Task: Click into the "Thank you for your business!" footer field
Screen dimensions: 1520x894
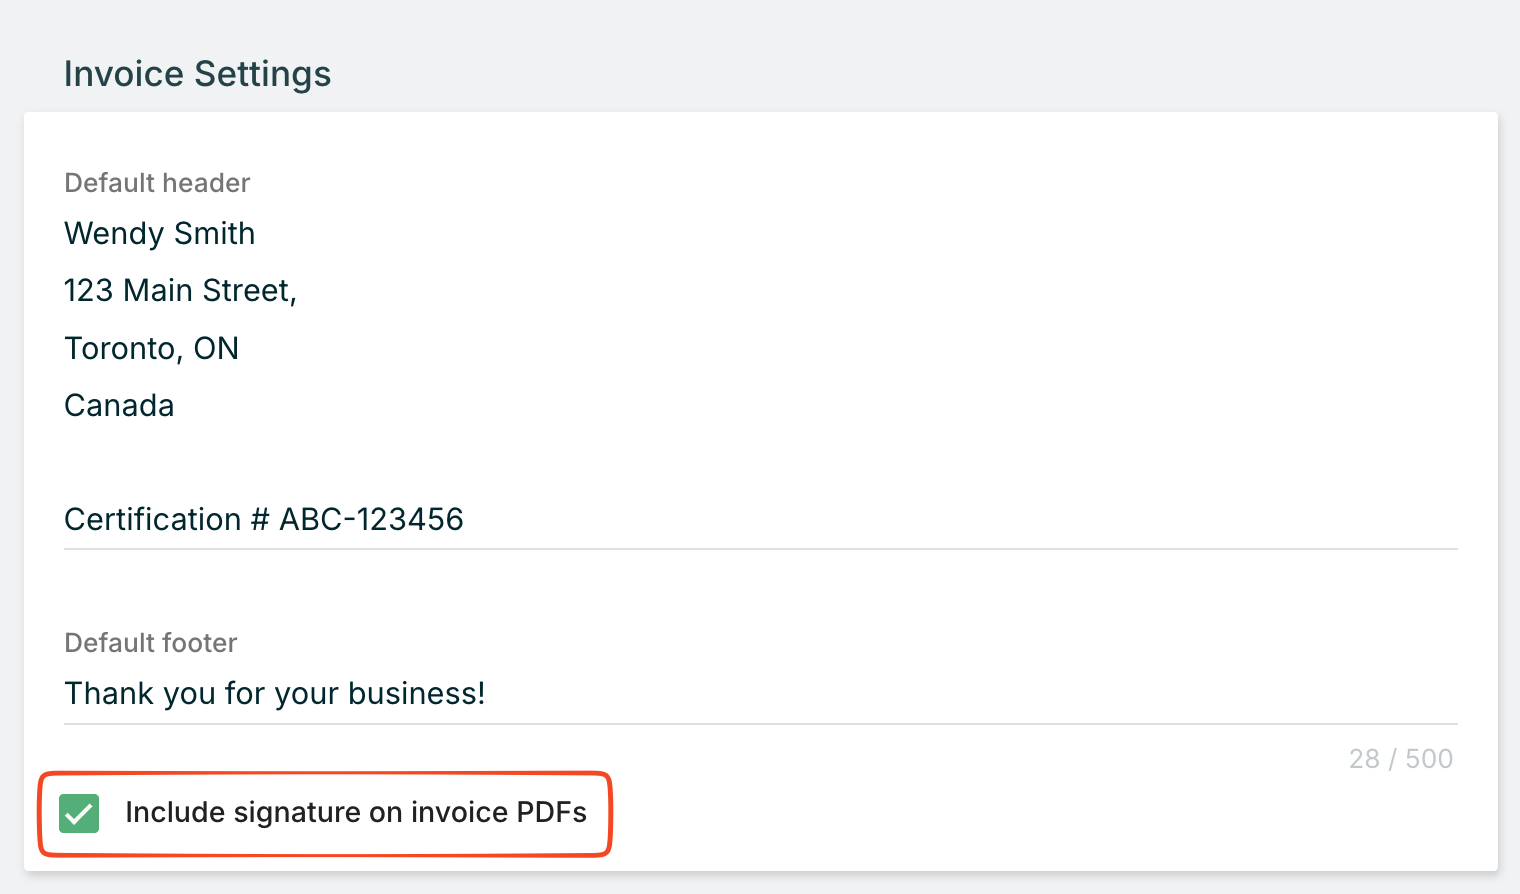Action: coord(275,694)
